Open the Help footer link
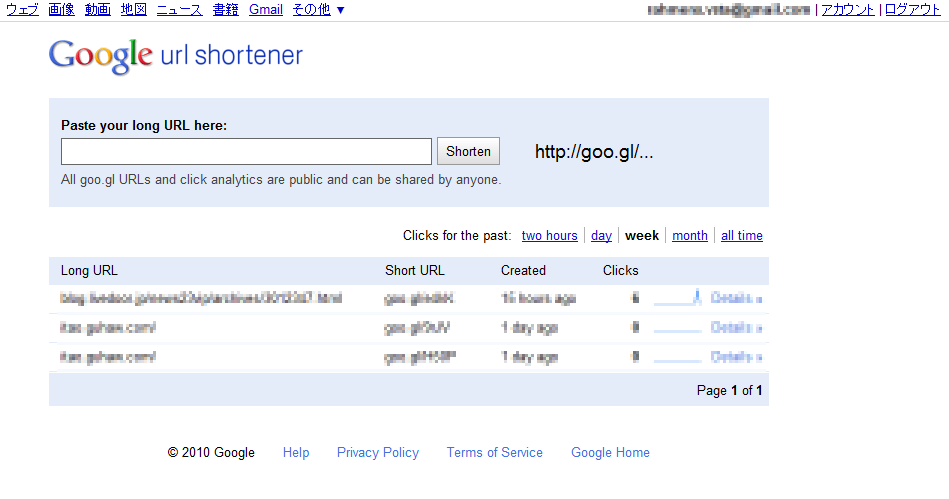The image size is (949, 499). pyautogui.click(x=296, y=452)
